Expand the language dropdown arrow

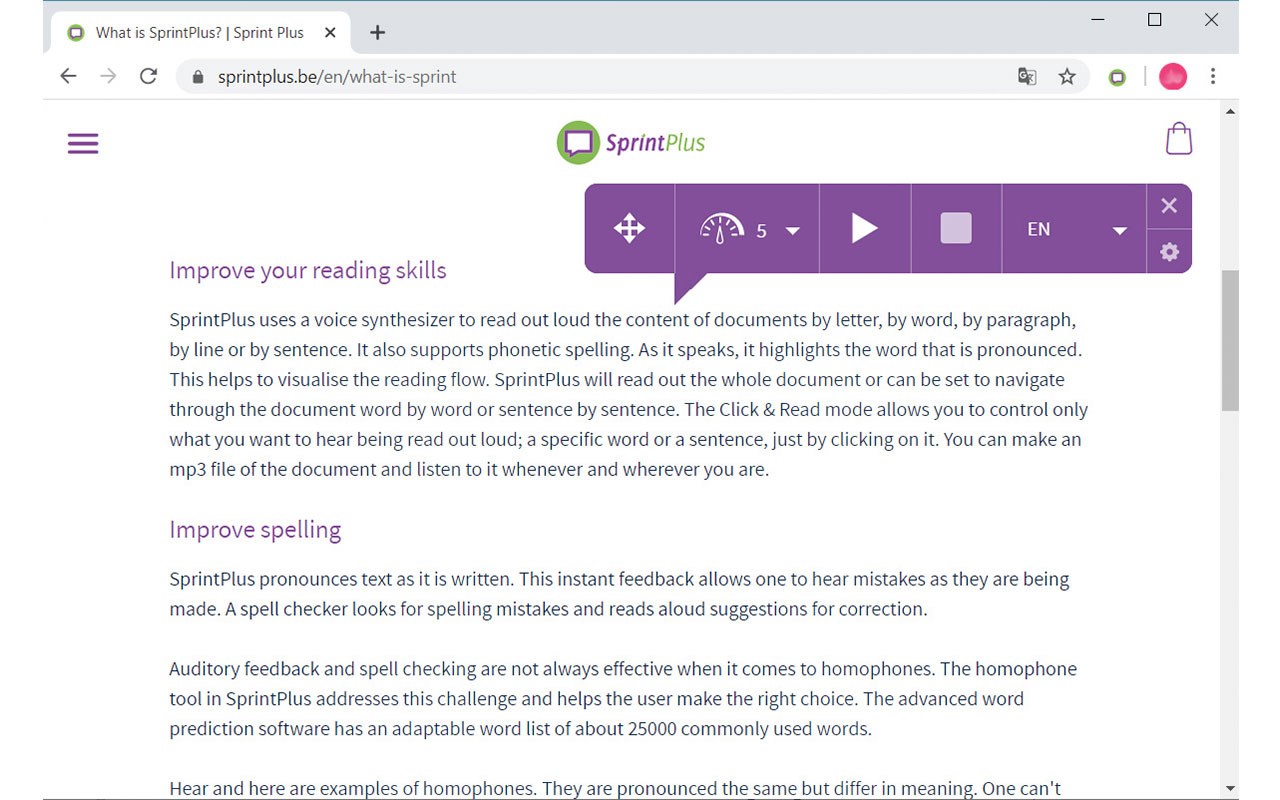[x=1120, y=231]
